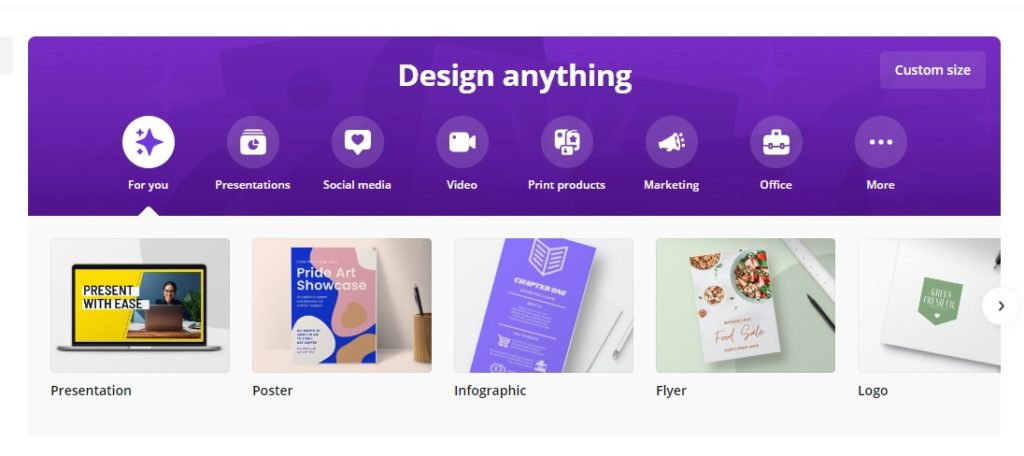Image resolution: width=1024 pixels, height=456 pixels.
Task: Click the Infographic label text
Action: click(x=490, y=391)
